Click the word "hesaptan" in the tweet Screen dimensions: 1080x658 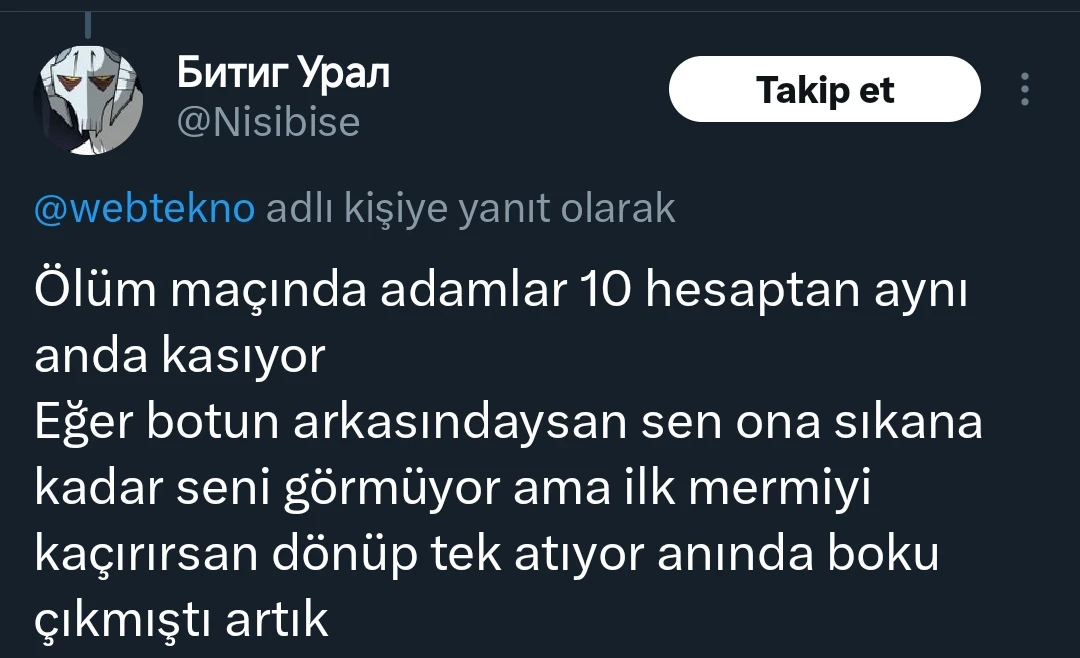[x=760, y=291]
